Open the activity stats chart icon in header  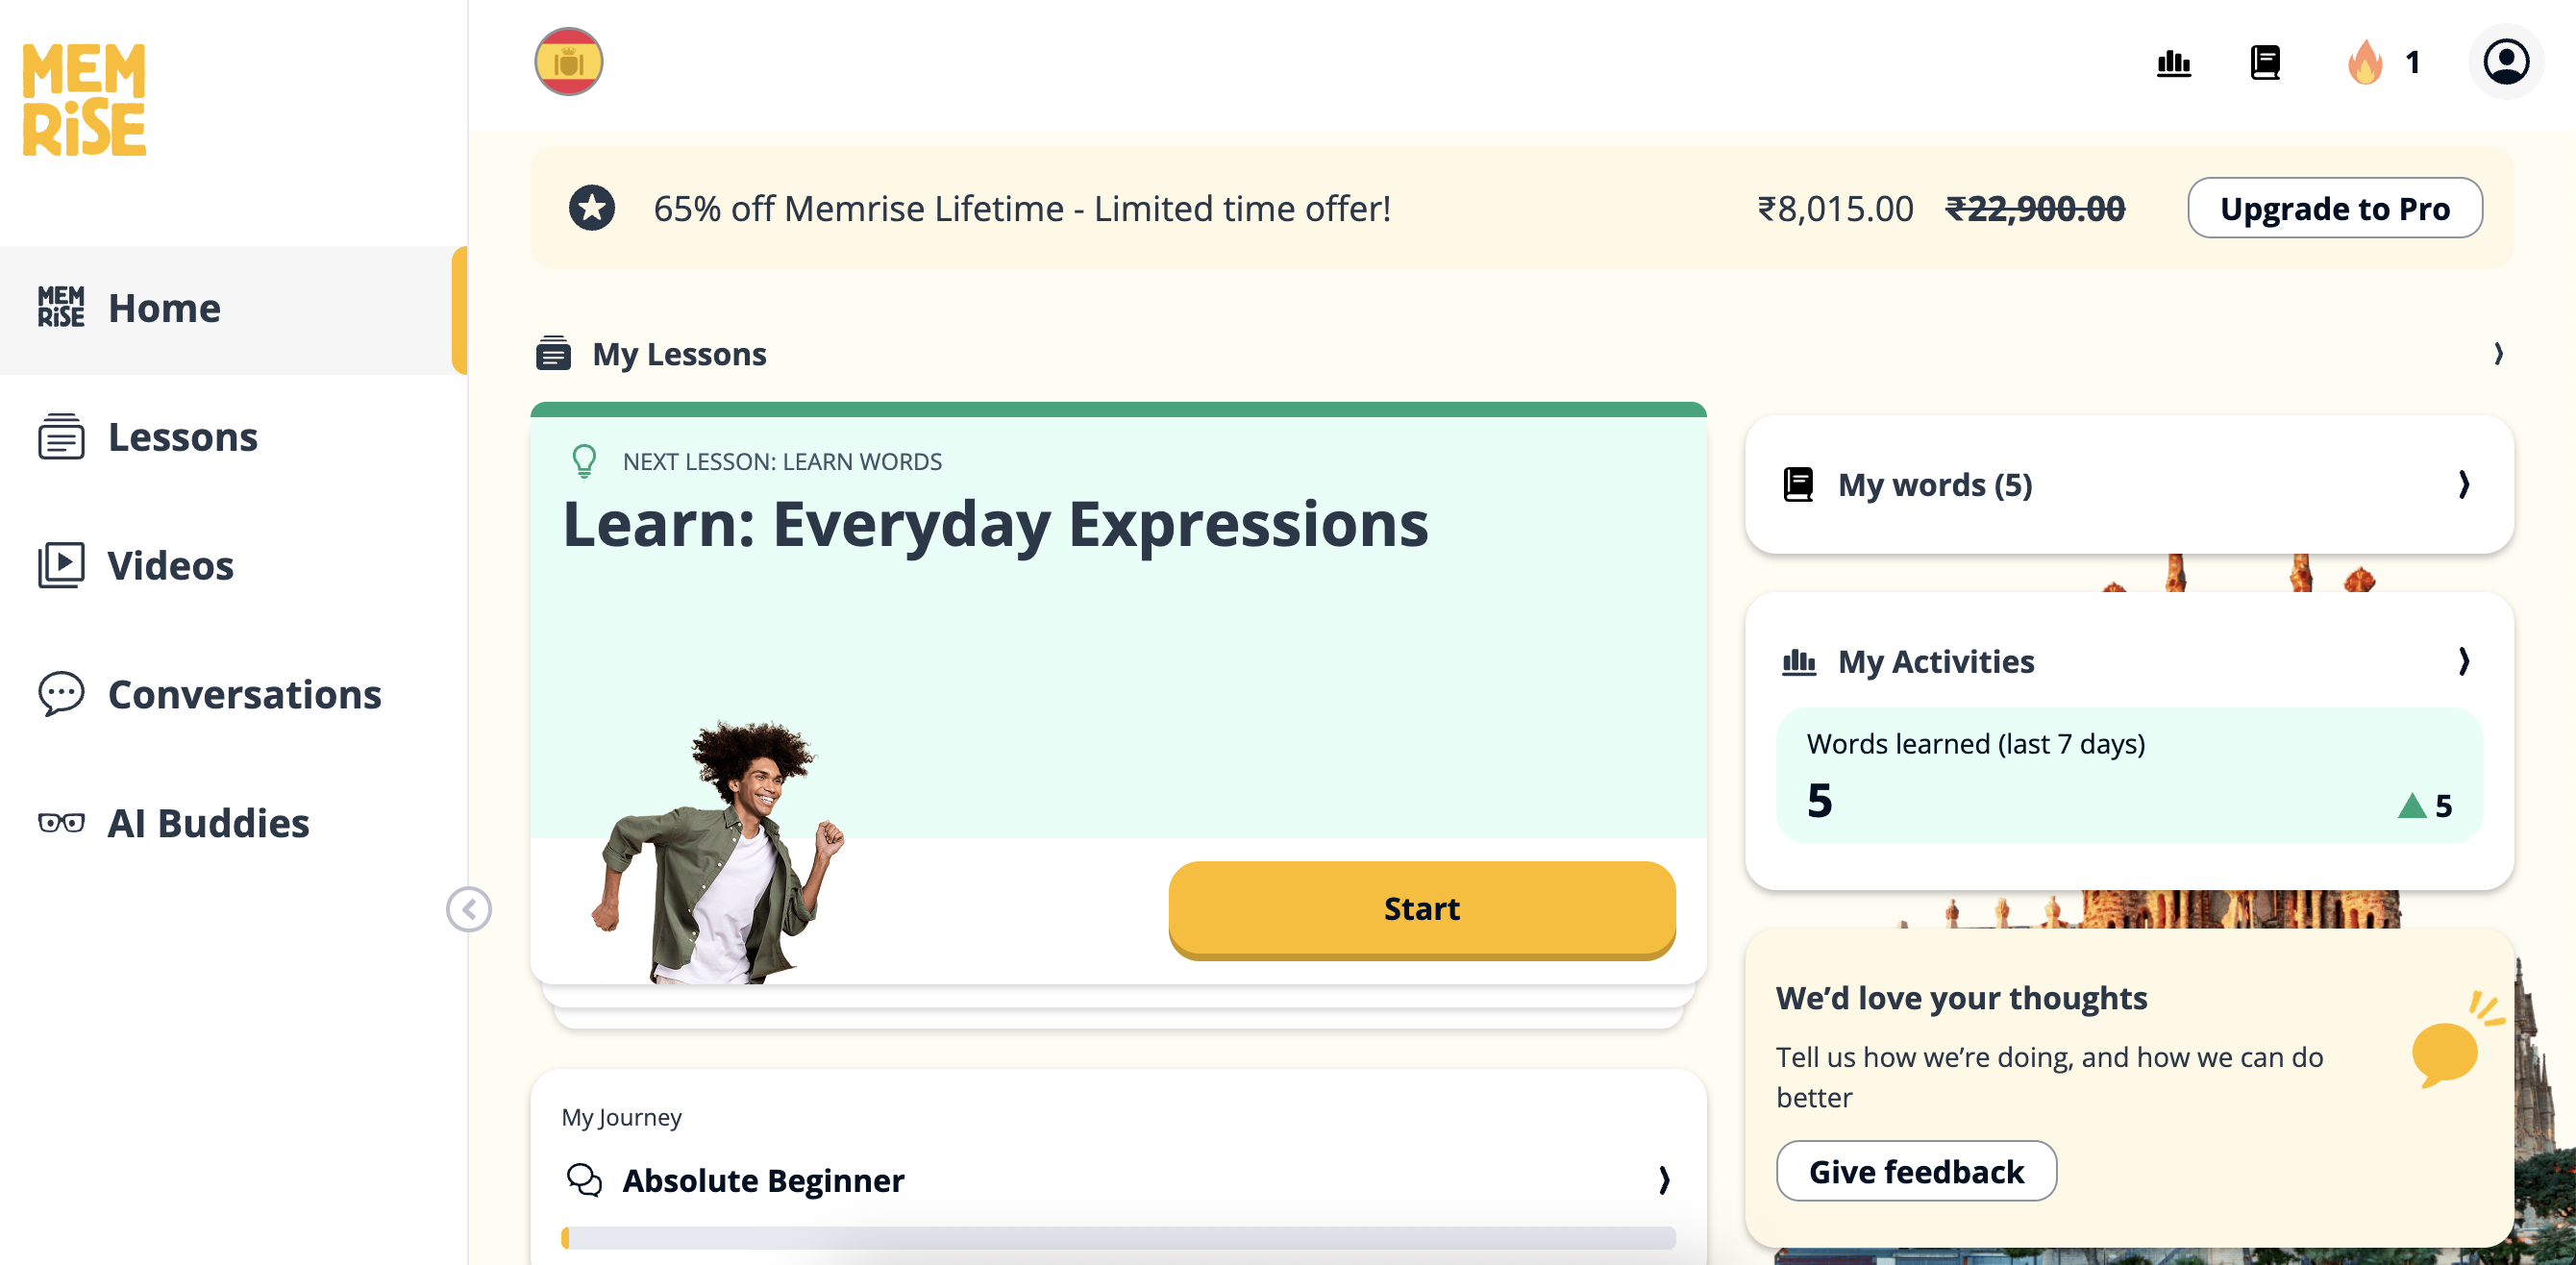point(2173,63)
